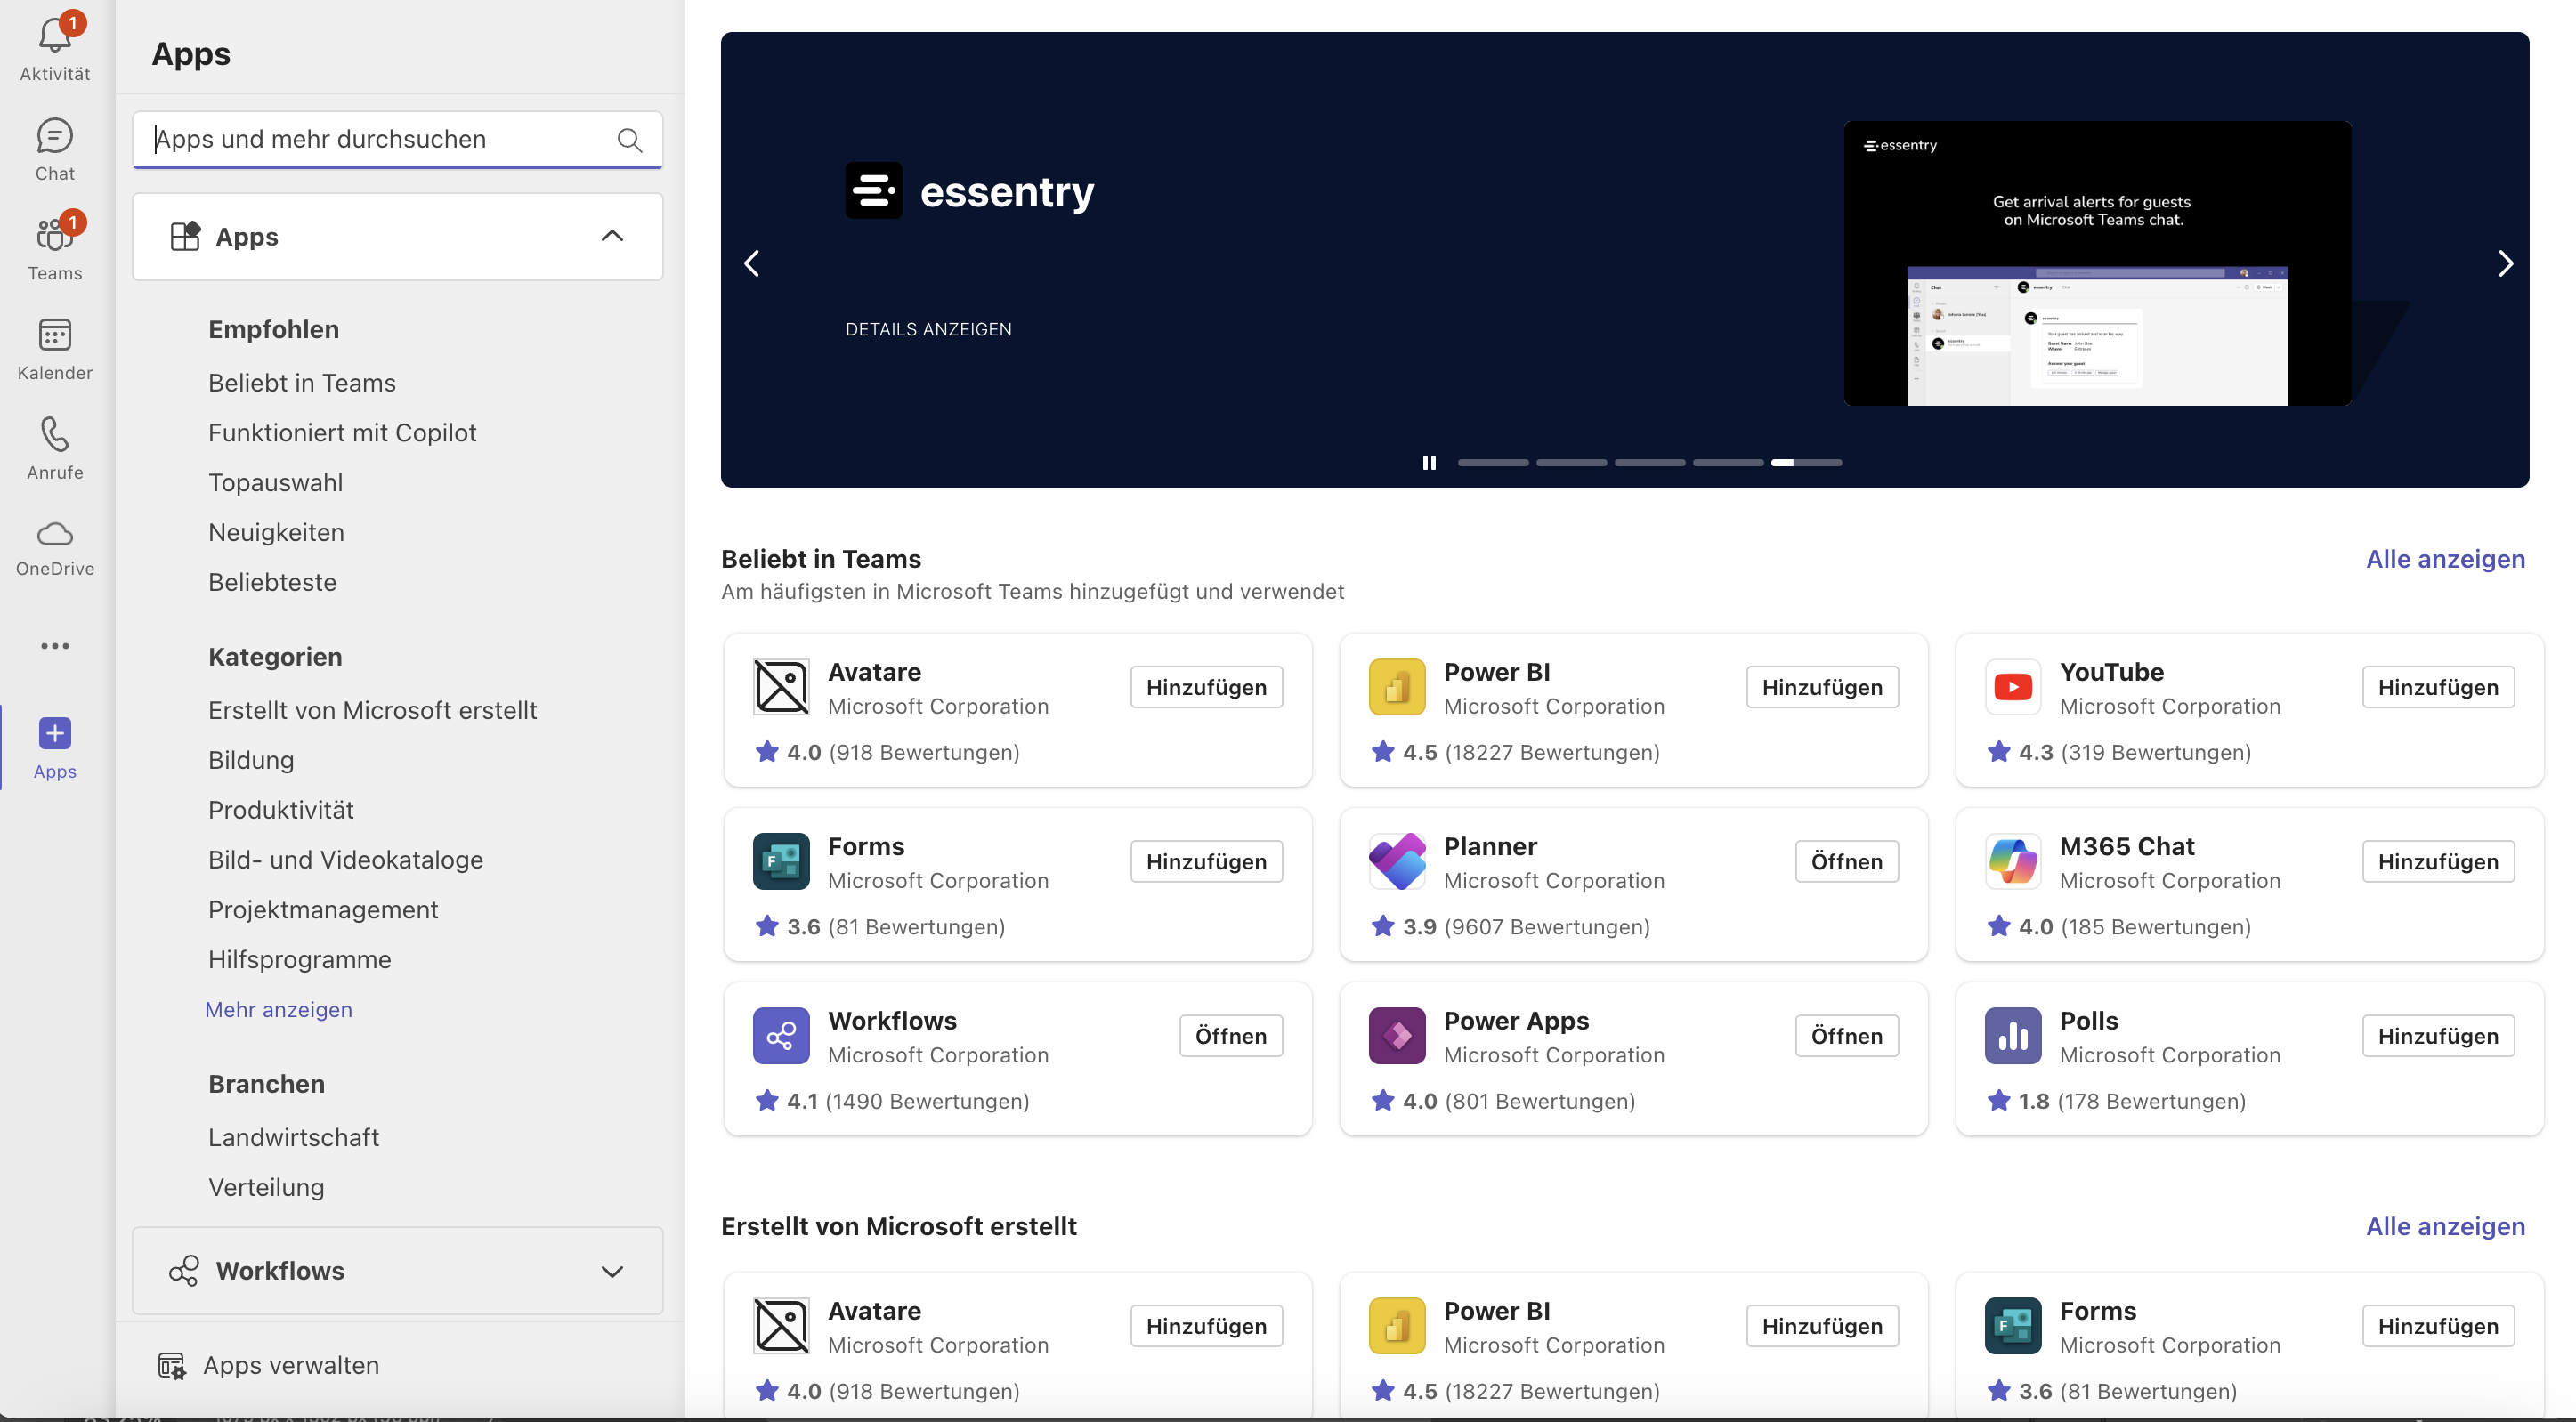2576x1422 pixels.
Task: Select Beliebt in Teams in navigation
Action: [302, 383]
